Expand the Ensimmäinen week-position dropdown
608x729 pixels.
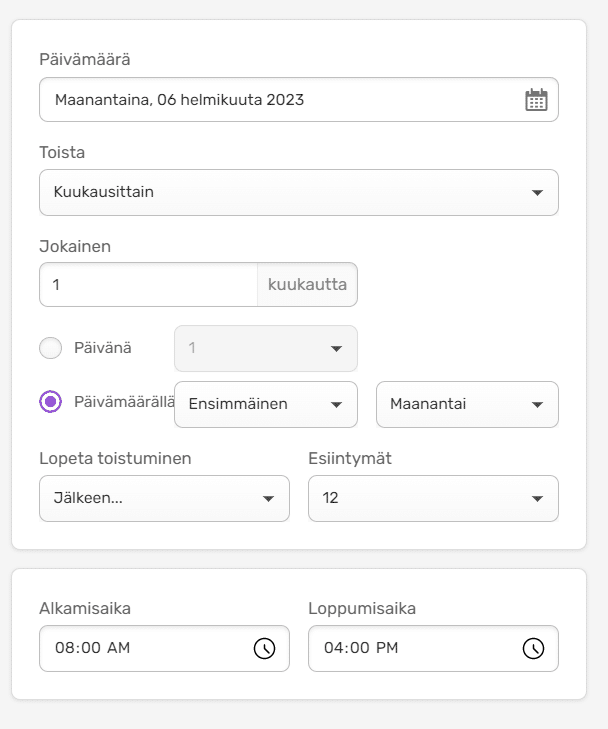click(x=265, y=405)
